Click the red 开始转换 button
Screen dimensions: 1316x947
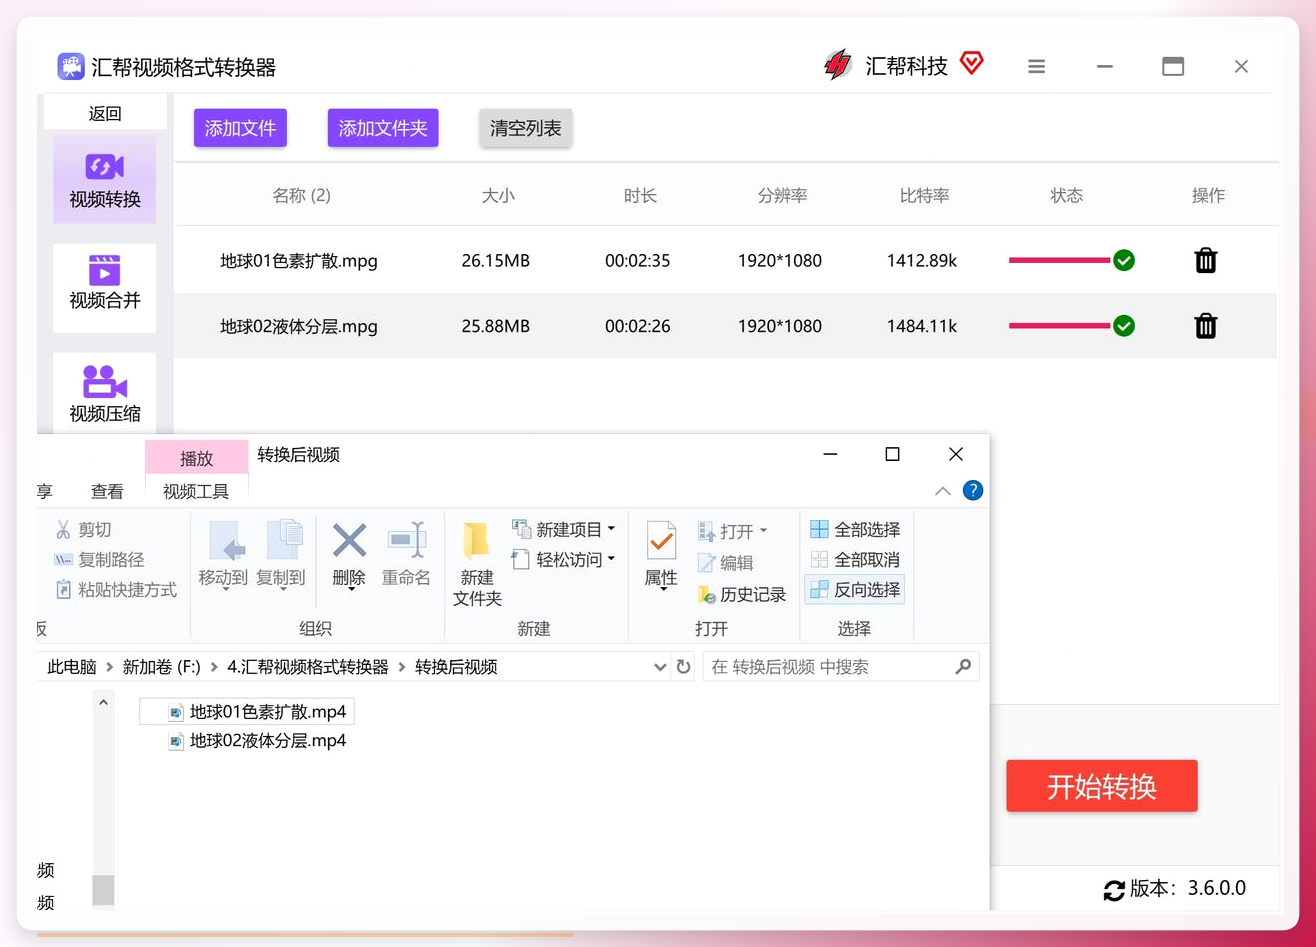1102,786
